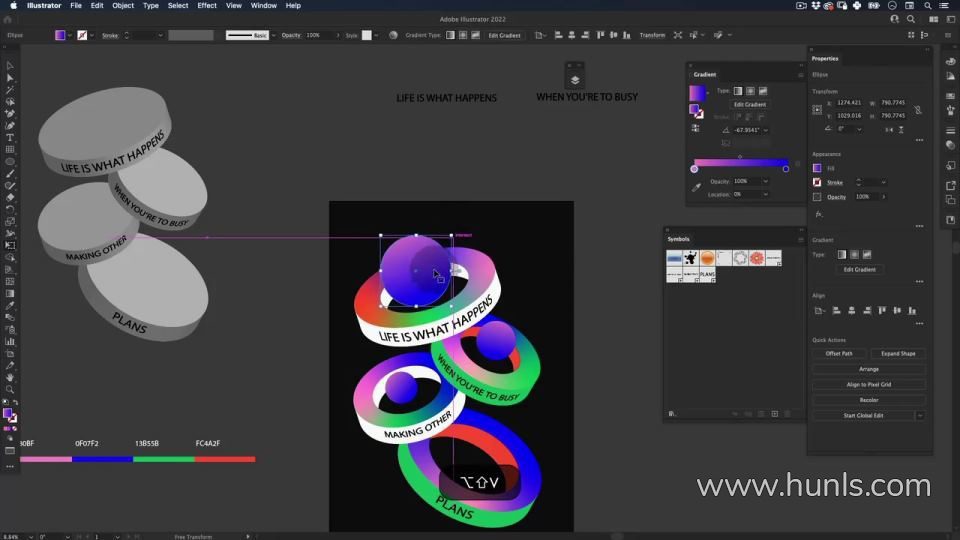The height and width of the screenshot is (540, 960).
Task: Choose linear gradient type in Properties panel
Action: pos(841,255)
